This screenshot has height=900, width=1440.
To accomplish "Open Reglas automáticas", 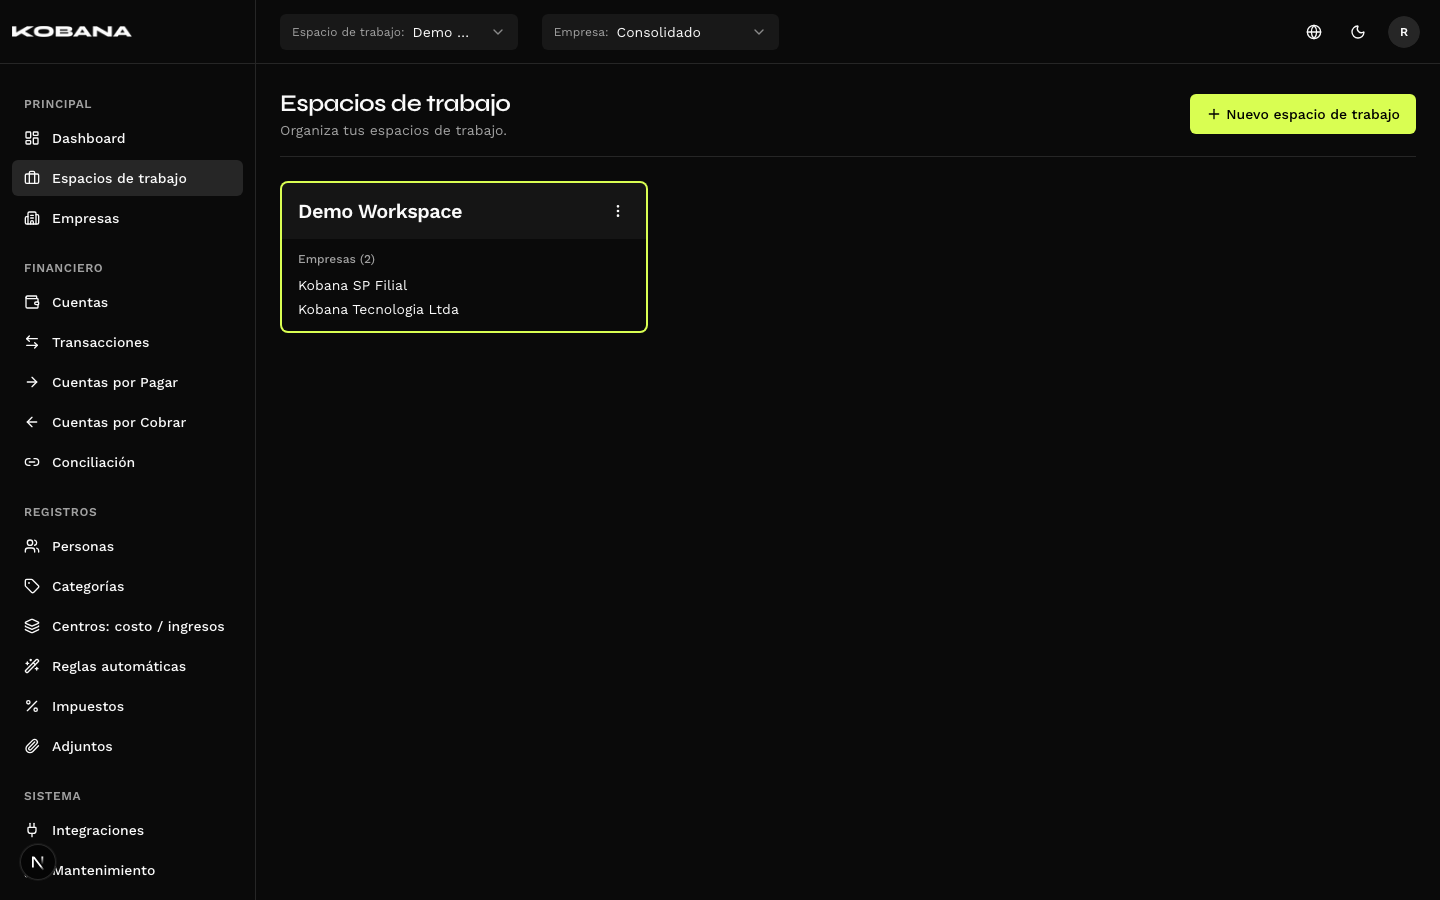I will [127, 666].
